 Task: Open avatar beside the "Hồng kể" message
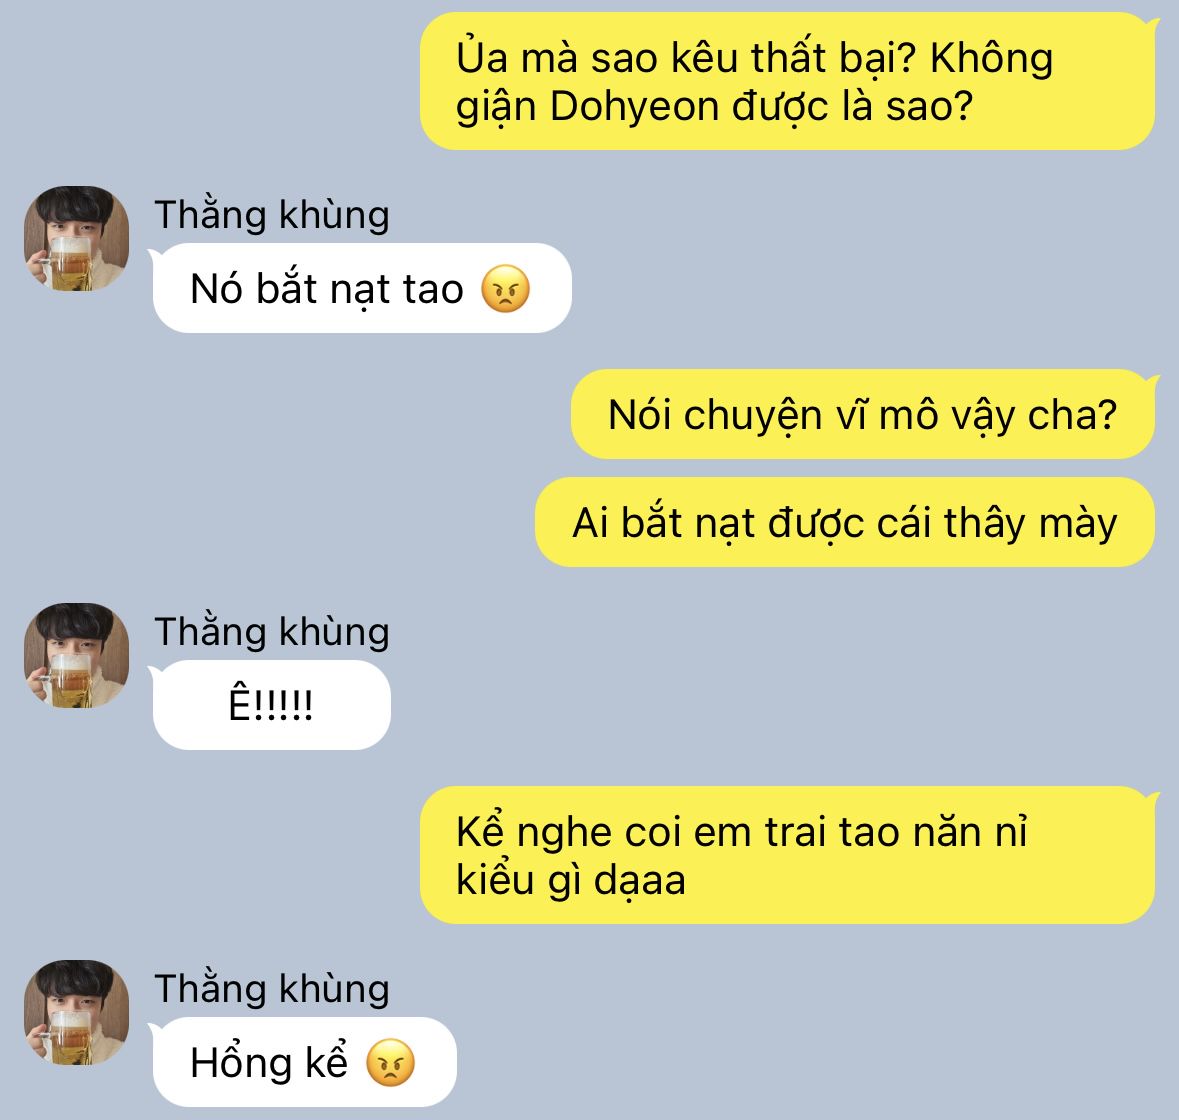tap(77, 1013)
